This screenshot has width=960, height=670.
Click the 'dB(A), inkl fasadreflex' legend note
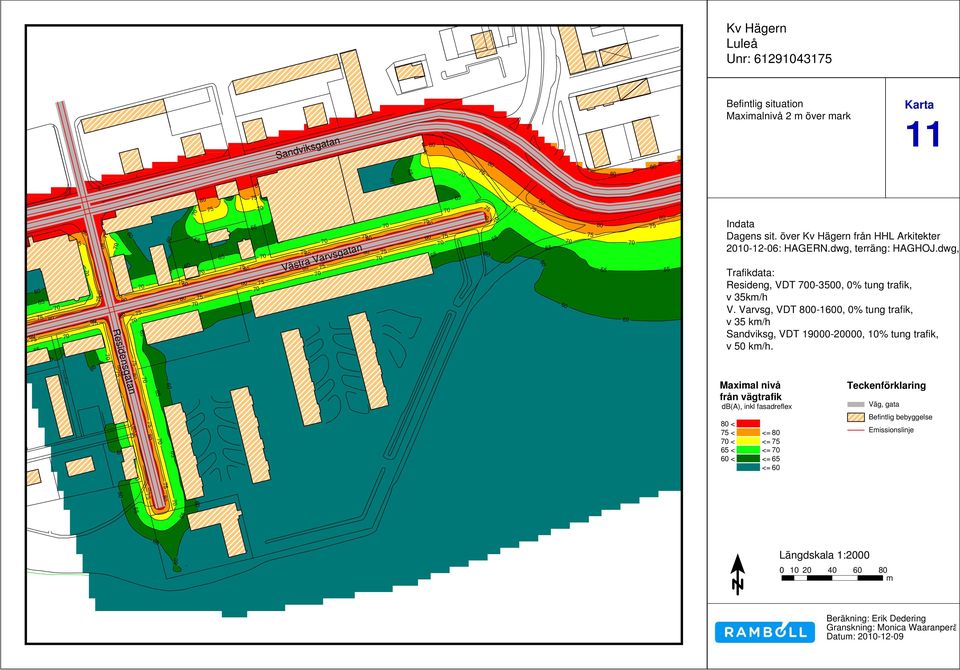tap(756, 407)
